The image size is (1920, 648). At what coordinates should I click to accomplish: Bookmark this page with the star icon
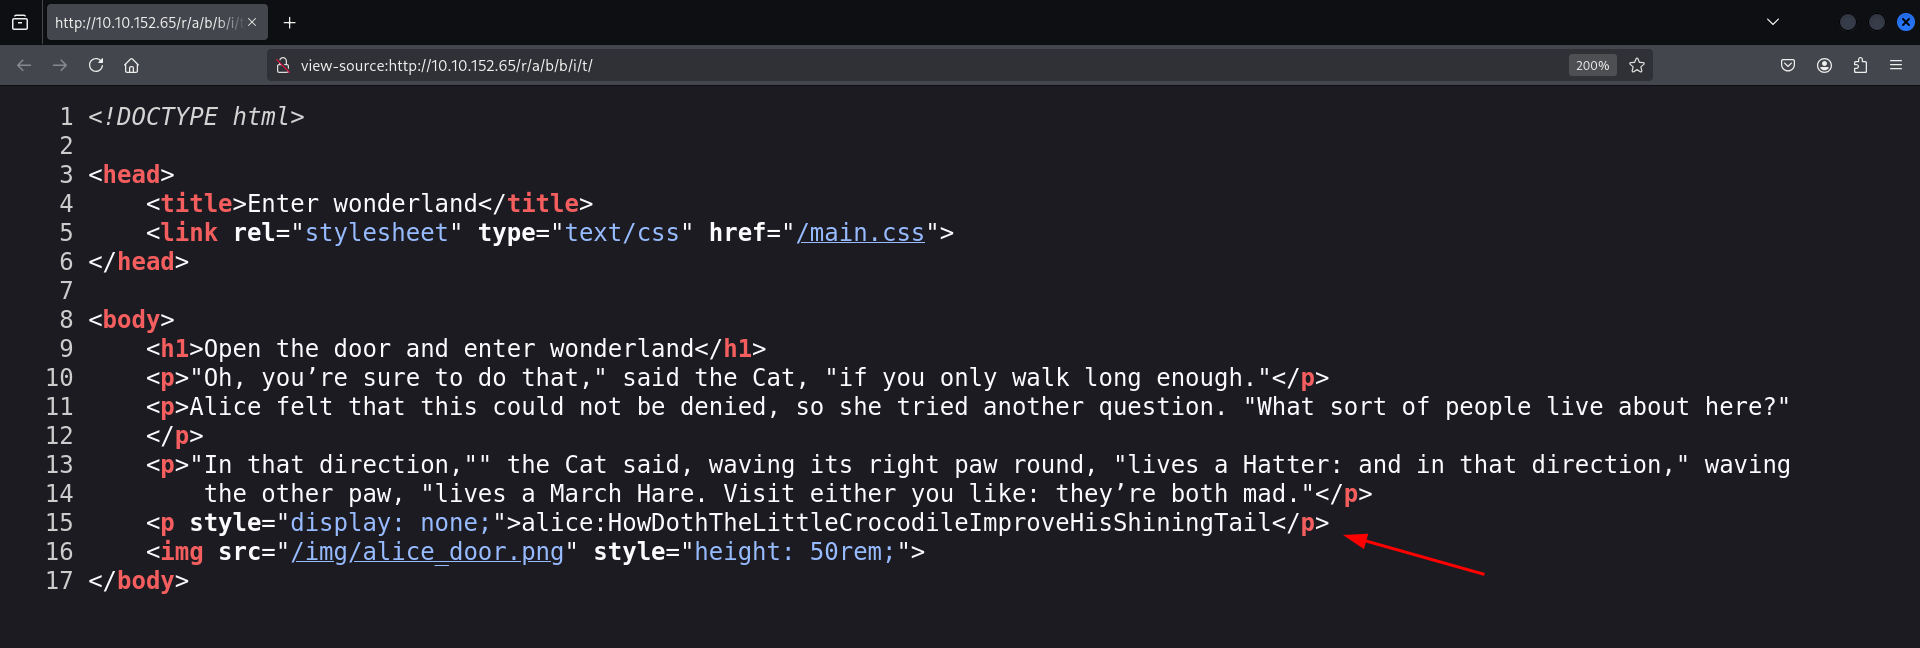coord(1637,65)
